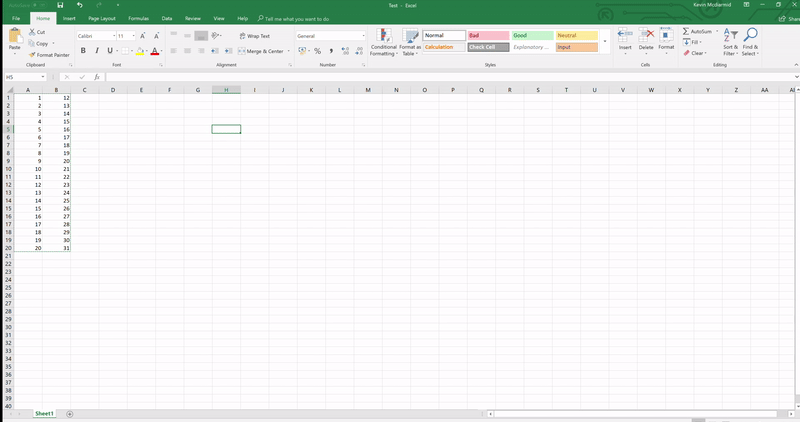The width and height of the screenshot is (800, 422).
Task: Apply the Bad cell style
Action: tap(488, 35)
